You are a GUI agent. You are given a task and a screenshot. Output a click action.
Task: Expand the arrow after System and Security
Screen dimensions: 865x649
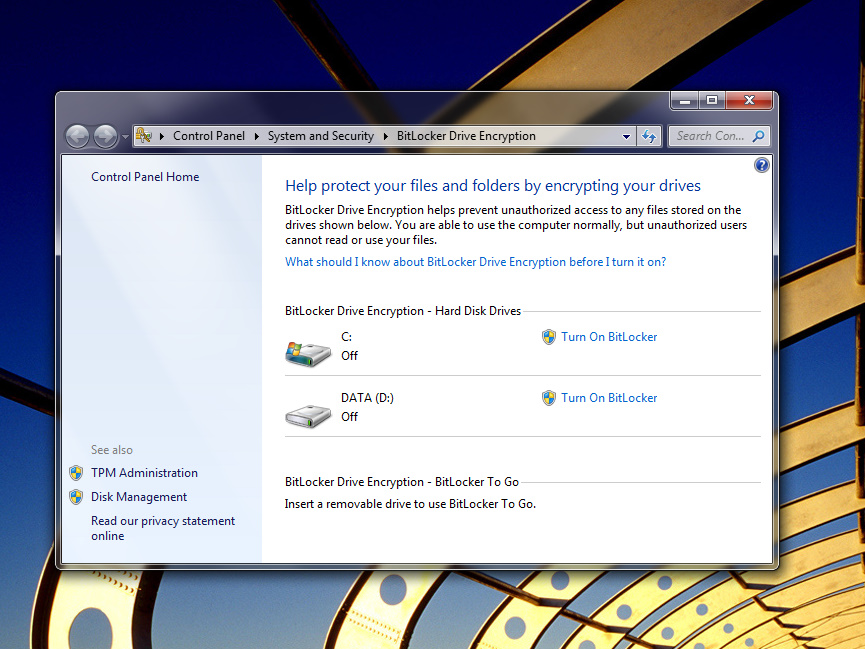pos(386,136)
